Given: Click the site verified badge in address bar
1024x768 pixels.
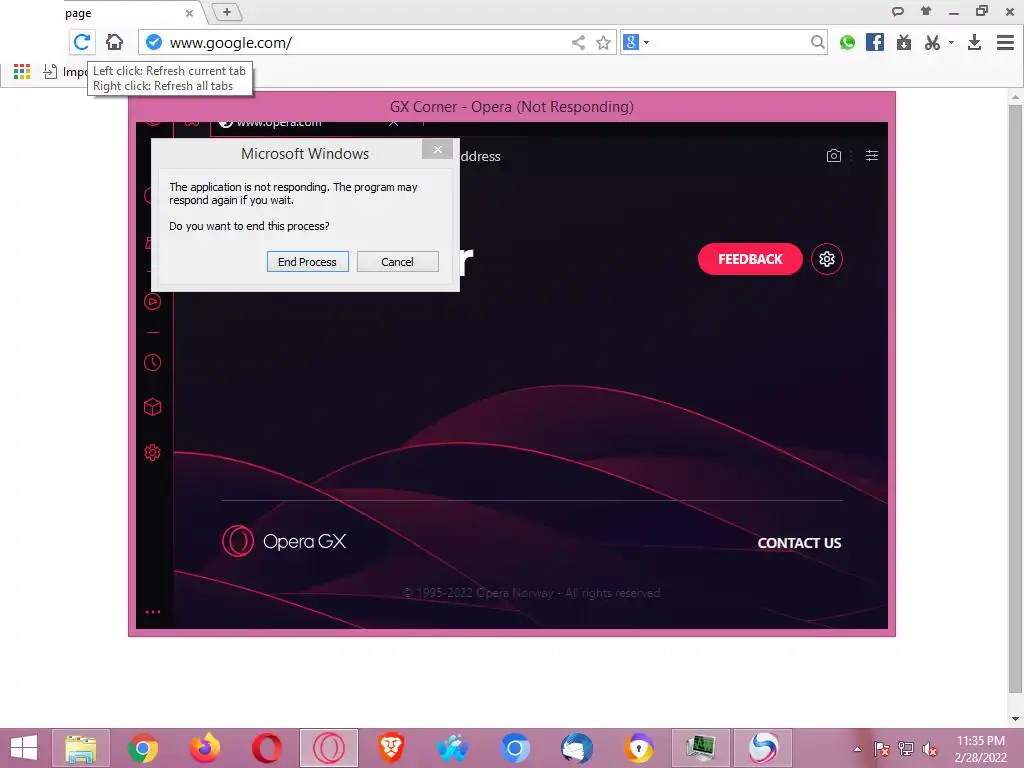Looking at the screenshot, I should coord(153,42).
